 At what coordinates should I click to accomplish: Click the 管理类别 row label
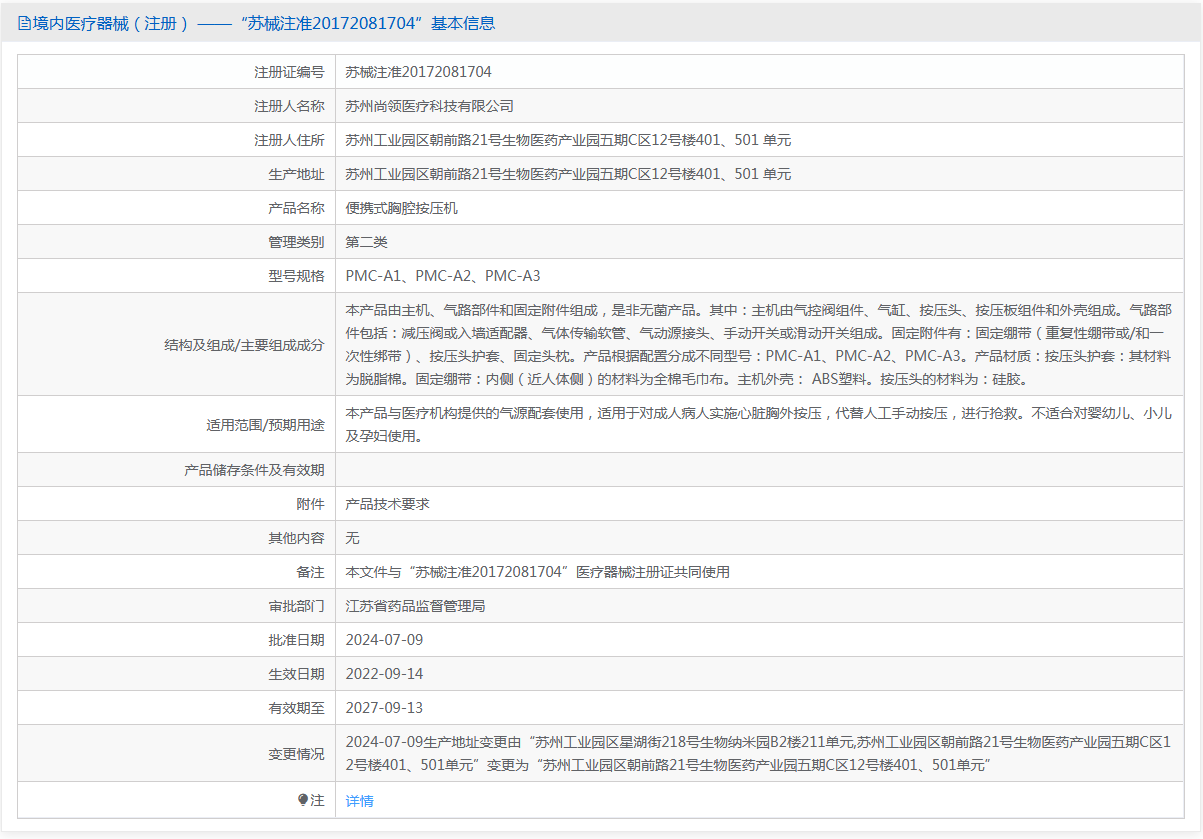[296, 242]
